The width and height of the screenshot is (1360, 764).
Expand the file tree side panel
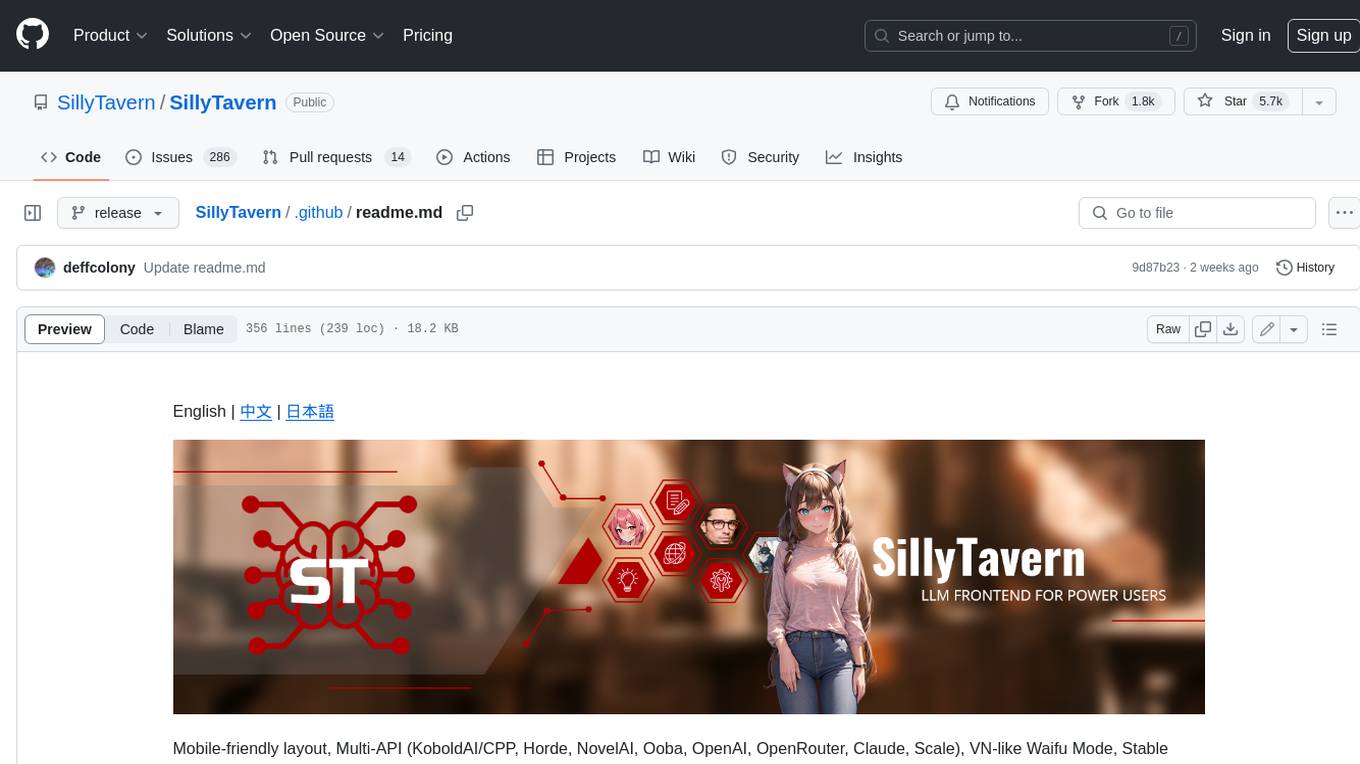[33, 213]
